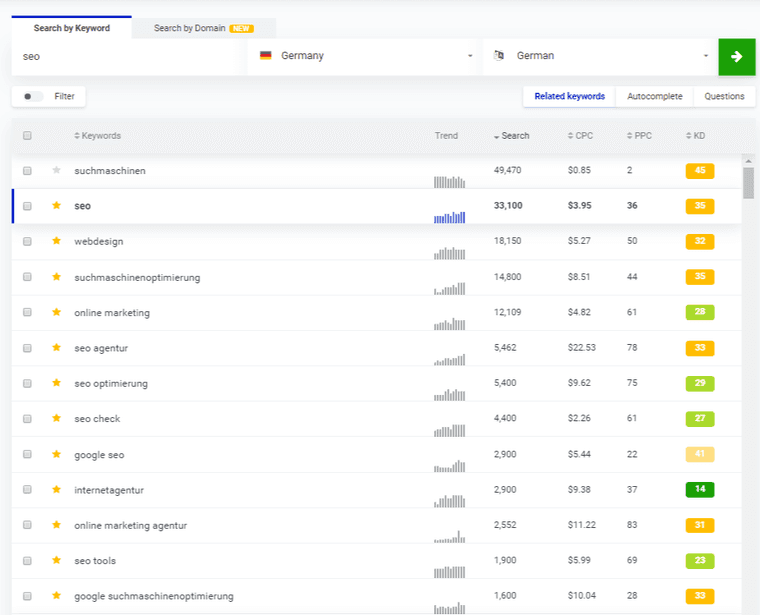
Task: Open the Questions tab
Action: [x=724, y=96]
